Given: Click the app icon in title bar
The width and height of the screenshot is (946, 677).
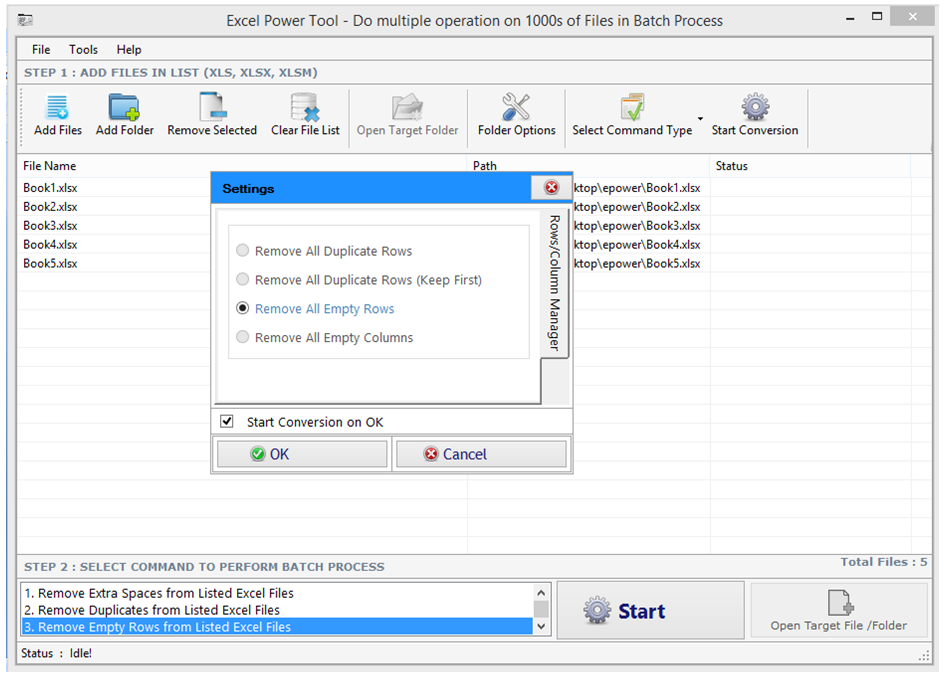Looking at the screenshot, I should [x=25, y=21].
